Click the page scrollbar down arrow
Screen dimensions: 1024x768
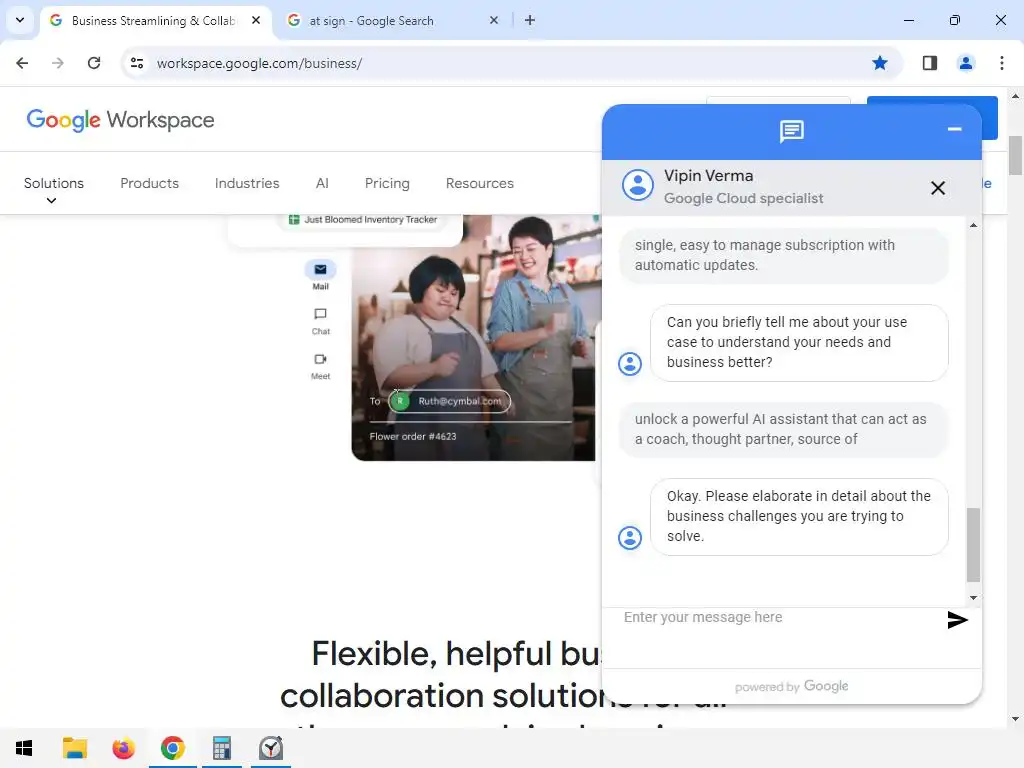1015,719
